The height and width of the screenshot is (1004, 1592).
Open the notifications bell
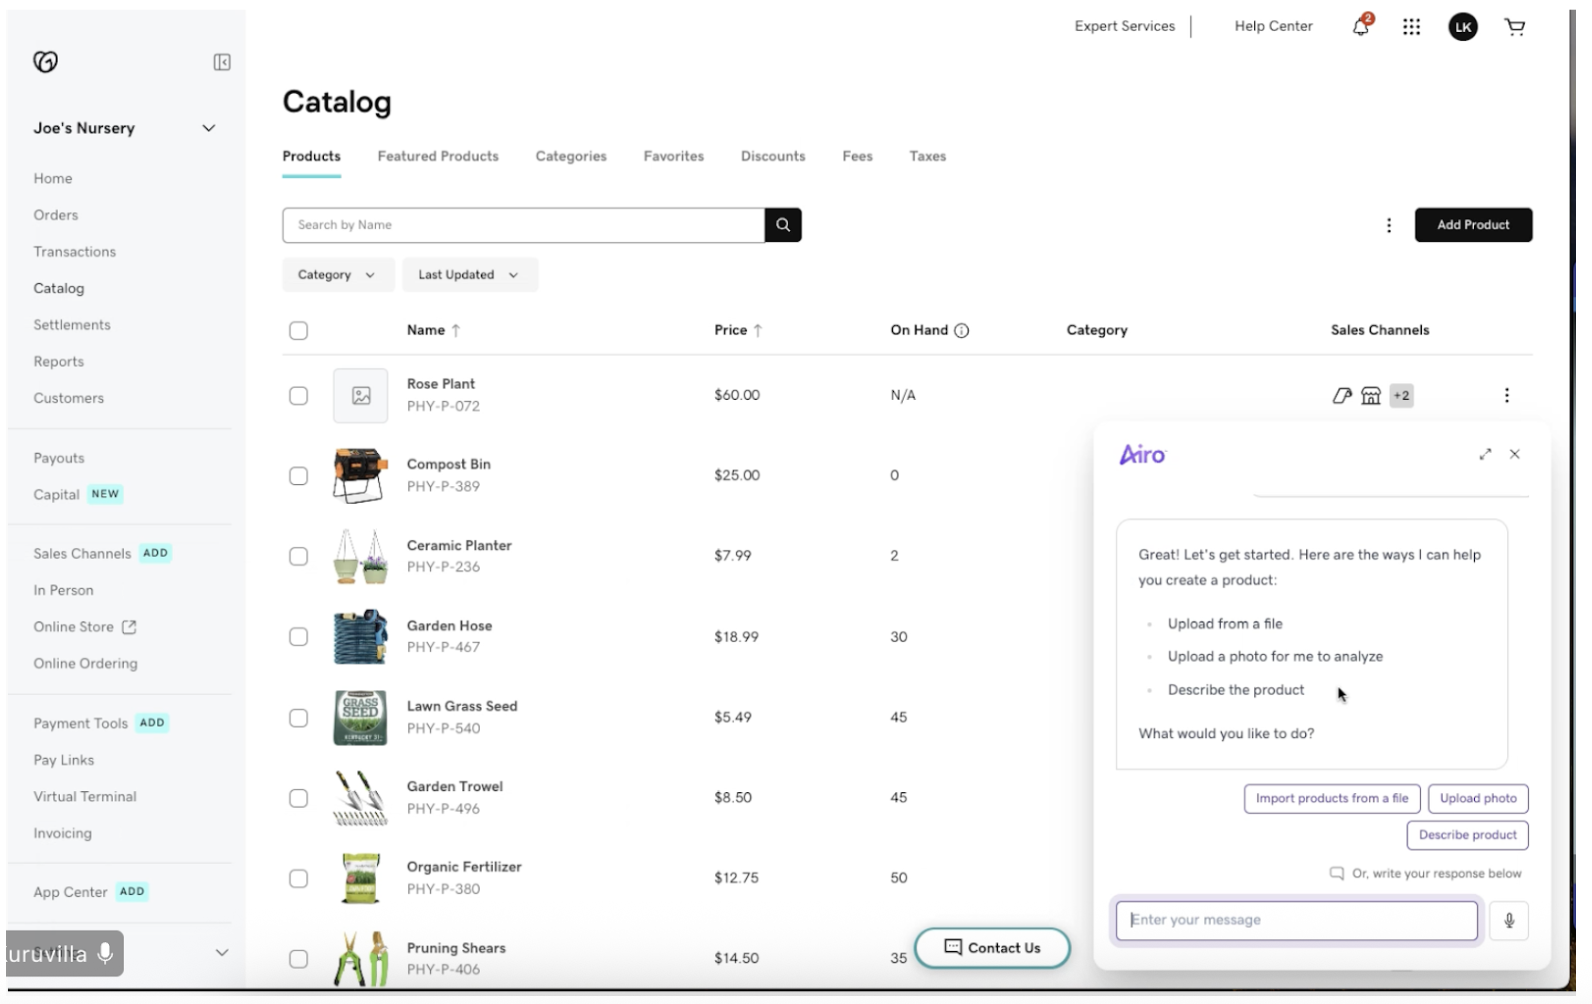click(x=1361, y=26)
